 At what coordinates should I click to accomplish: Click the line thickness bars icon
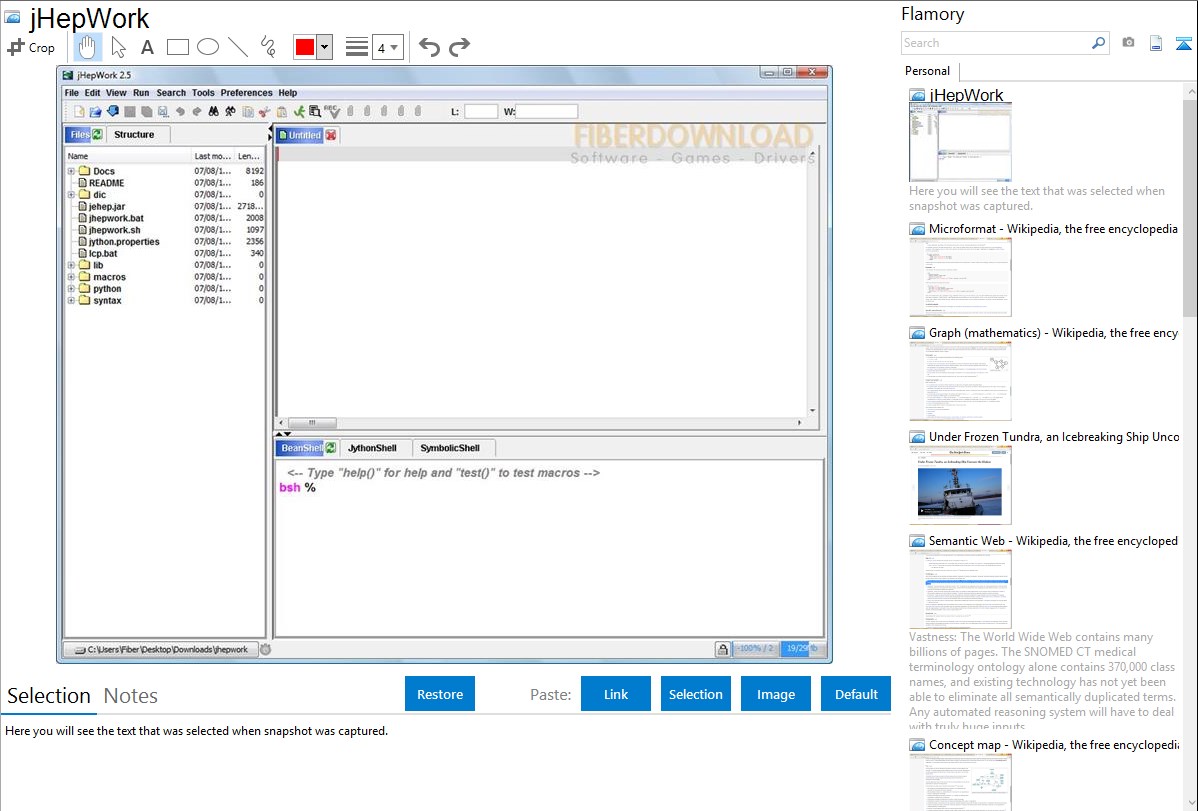(x=356, y=47)
